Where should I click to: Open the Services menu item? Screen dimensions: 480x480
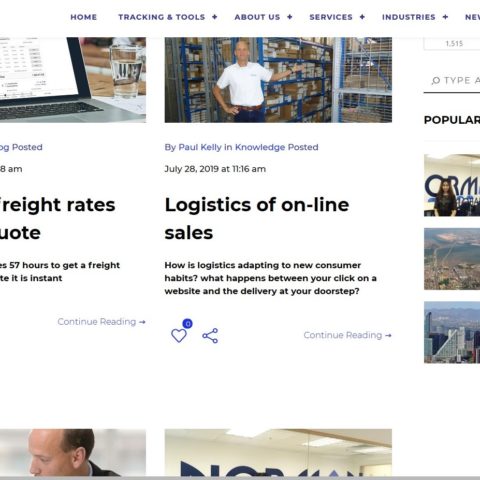pos(331,17)
